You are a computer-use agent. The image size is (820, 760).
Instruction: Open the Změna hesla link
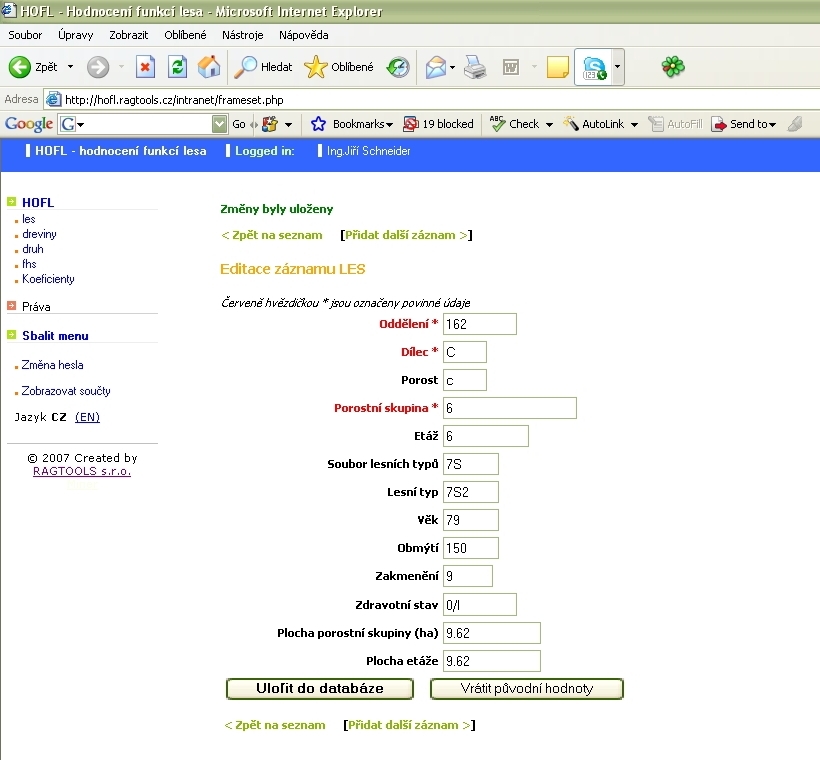coord(52,365)
